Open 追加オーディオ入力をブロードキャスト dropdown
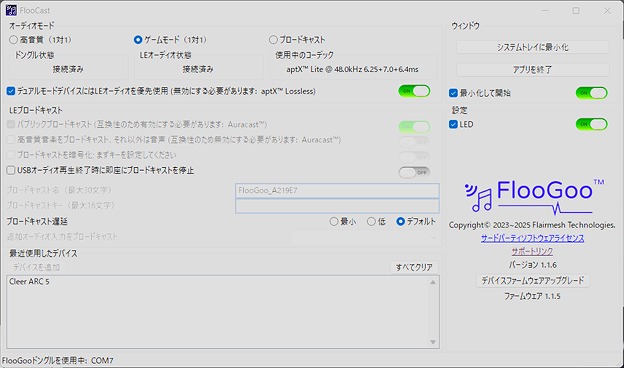The height and width of the screenshot is (368, 624). coord(366,237)
